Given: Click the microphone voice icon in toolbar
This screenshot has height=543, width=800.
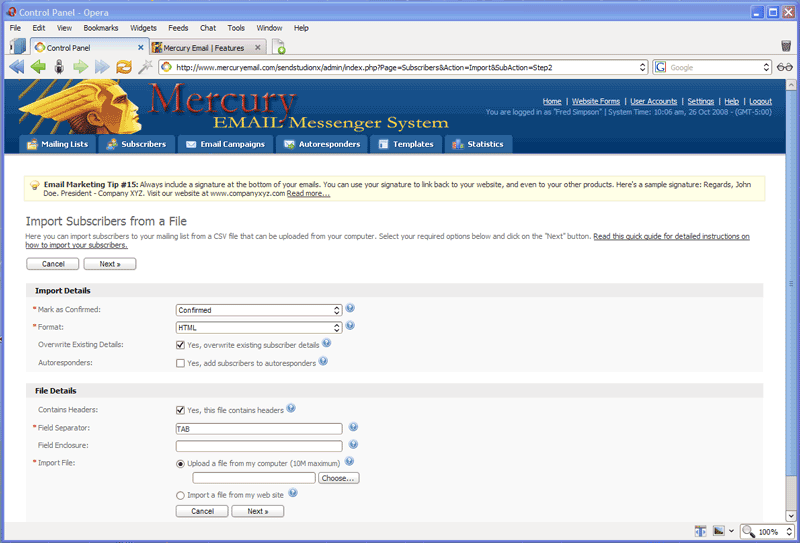Looking at the screenshot, I should pos(59,67).
